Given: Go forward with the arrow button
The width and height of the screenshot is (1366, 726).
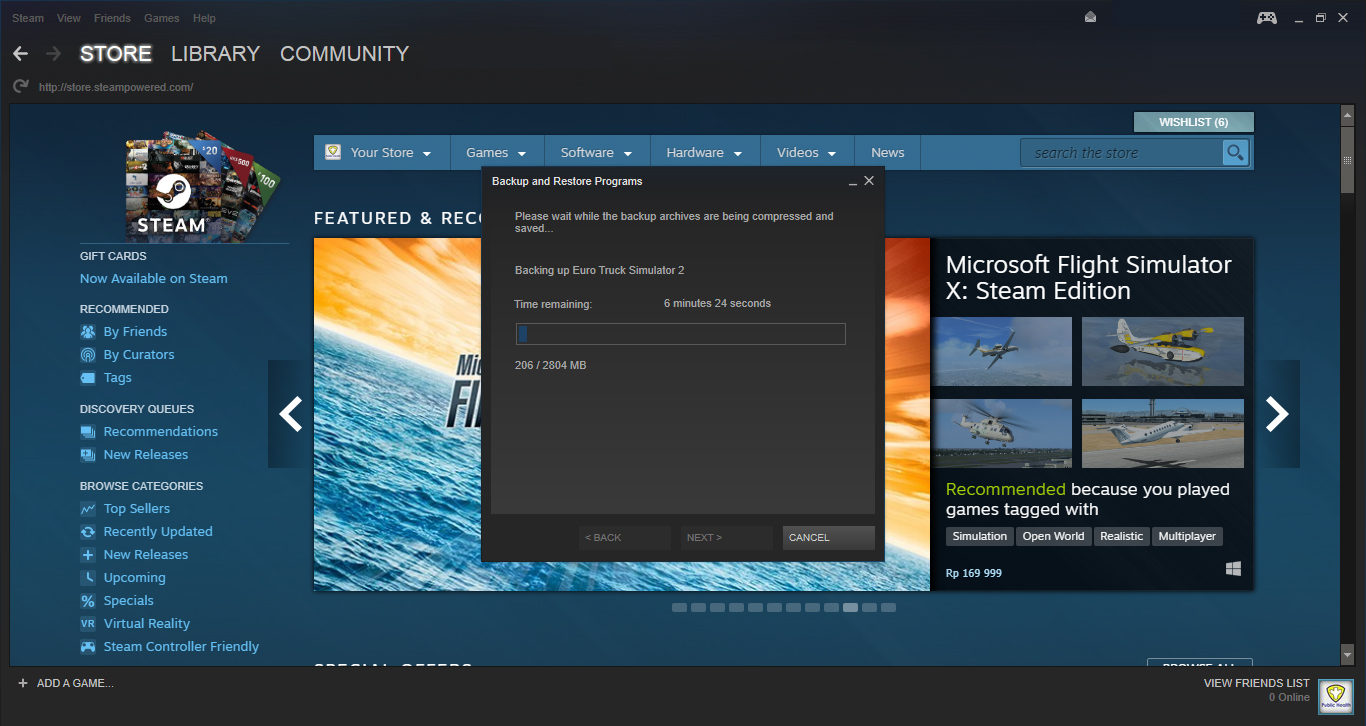Looking at the screenshot, I should pyautogui.click(x=54, y=53).
